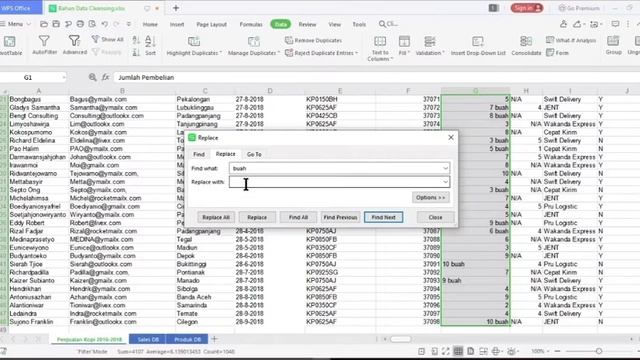
Task: Switch to the Page Layout tab
Action: (x=211, y=24)
